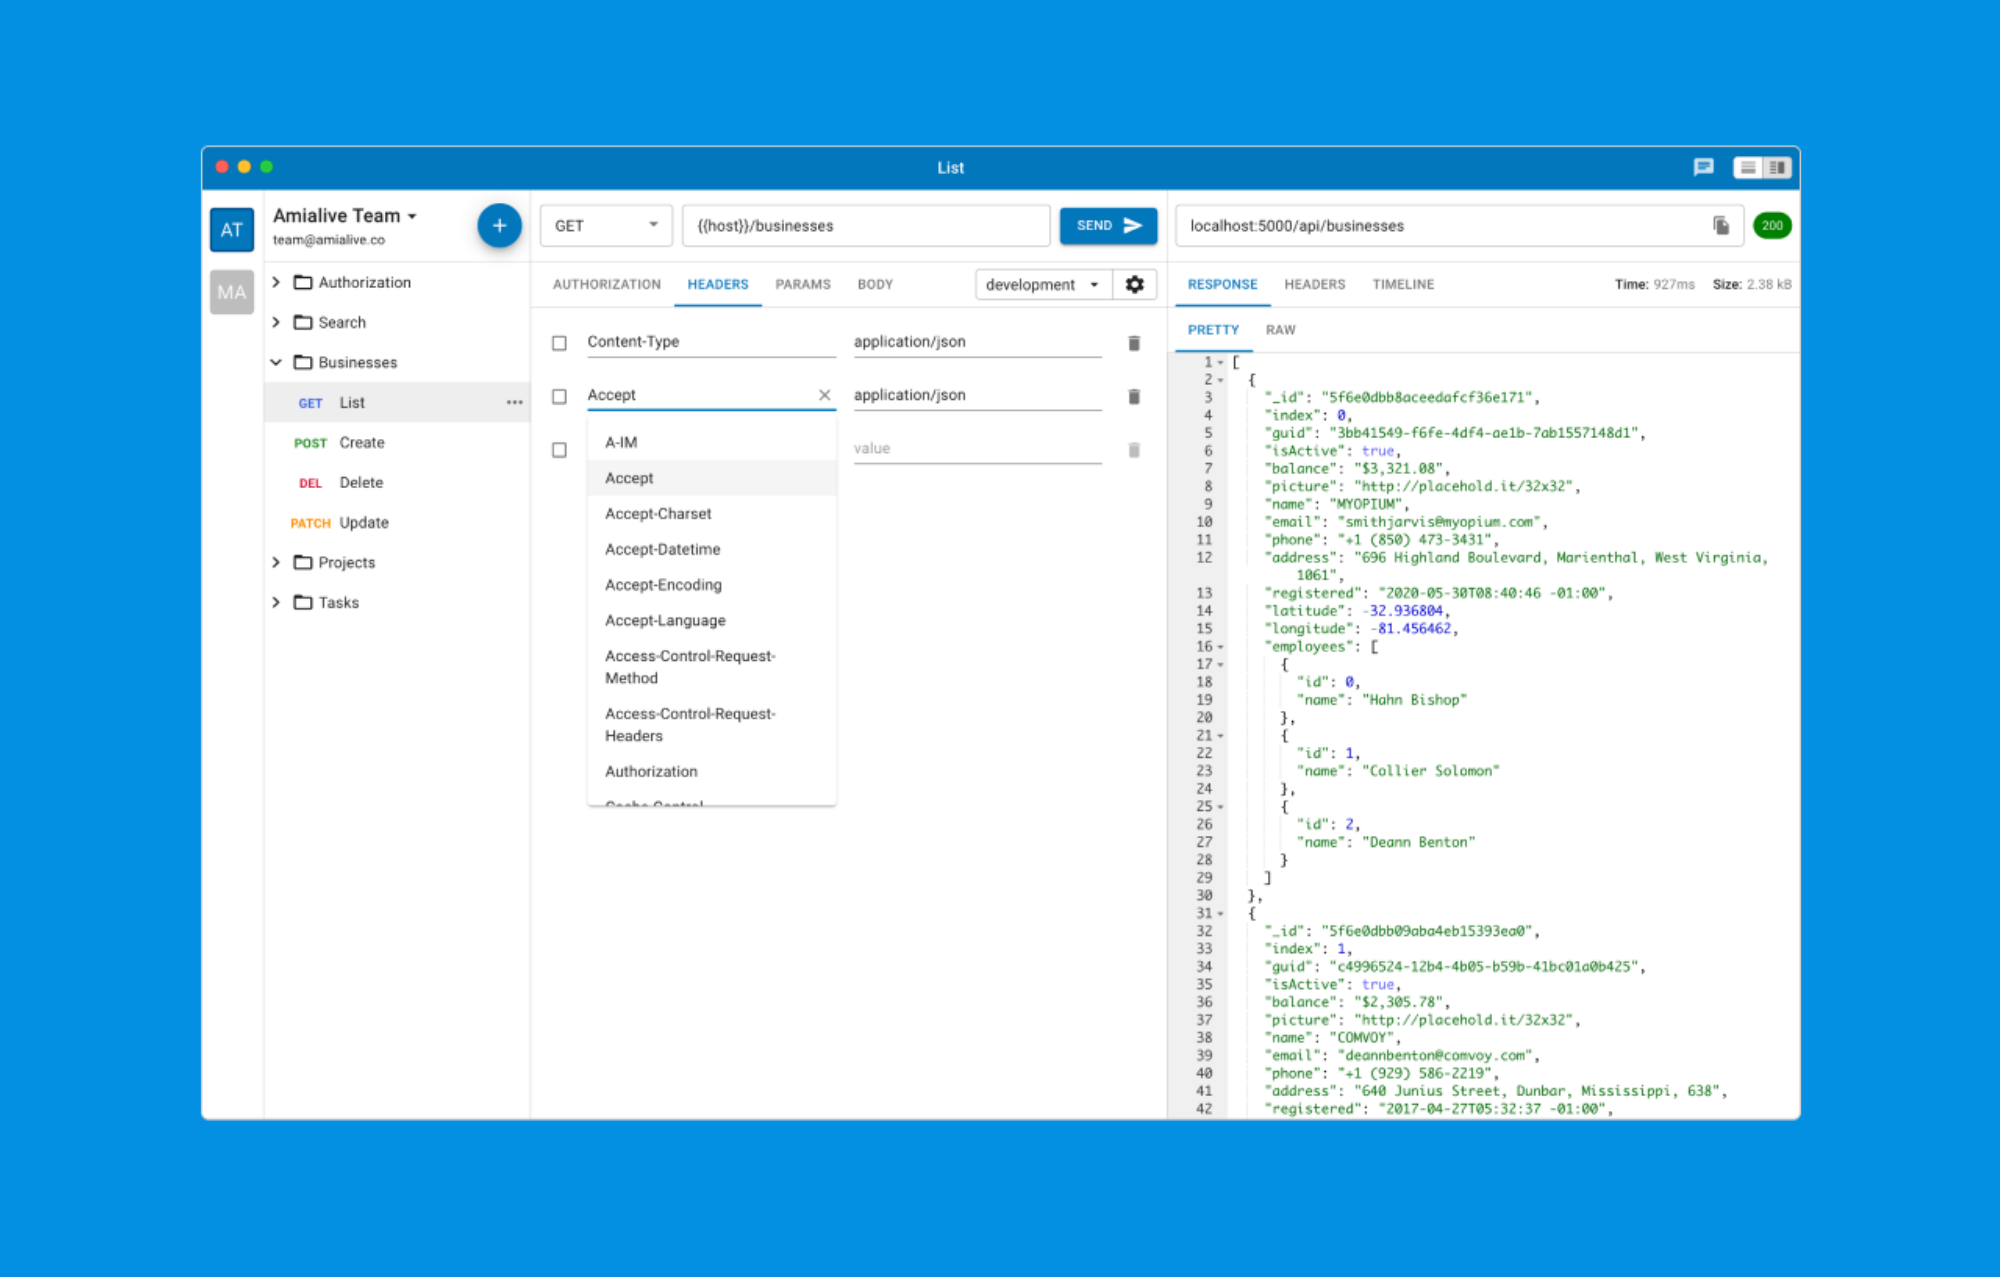Click the Send arrow button
Image resolution: width=2000 pixels, height=1277 pixels.
[x=1108, y=226]
